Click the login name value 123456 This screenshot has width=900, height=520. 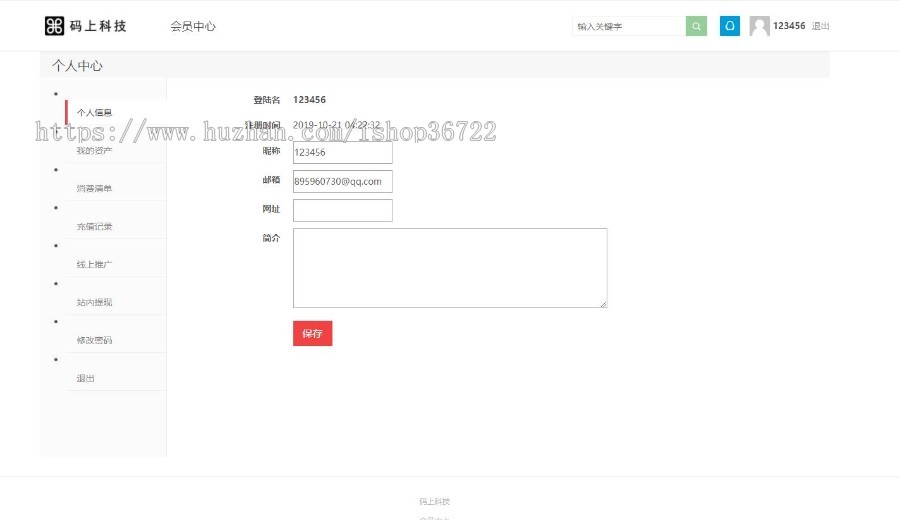pyautogui.click(x=309, y=100)
